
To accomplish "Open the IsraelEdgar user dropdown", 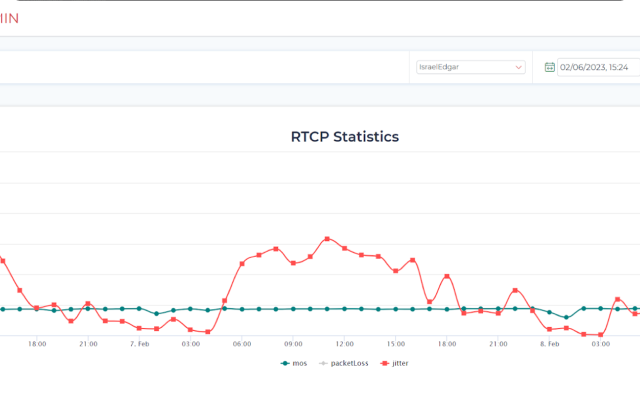I will click(x=471, y=67).
